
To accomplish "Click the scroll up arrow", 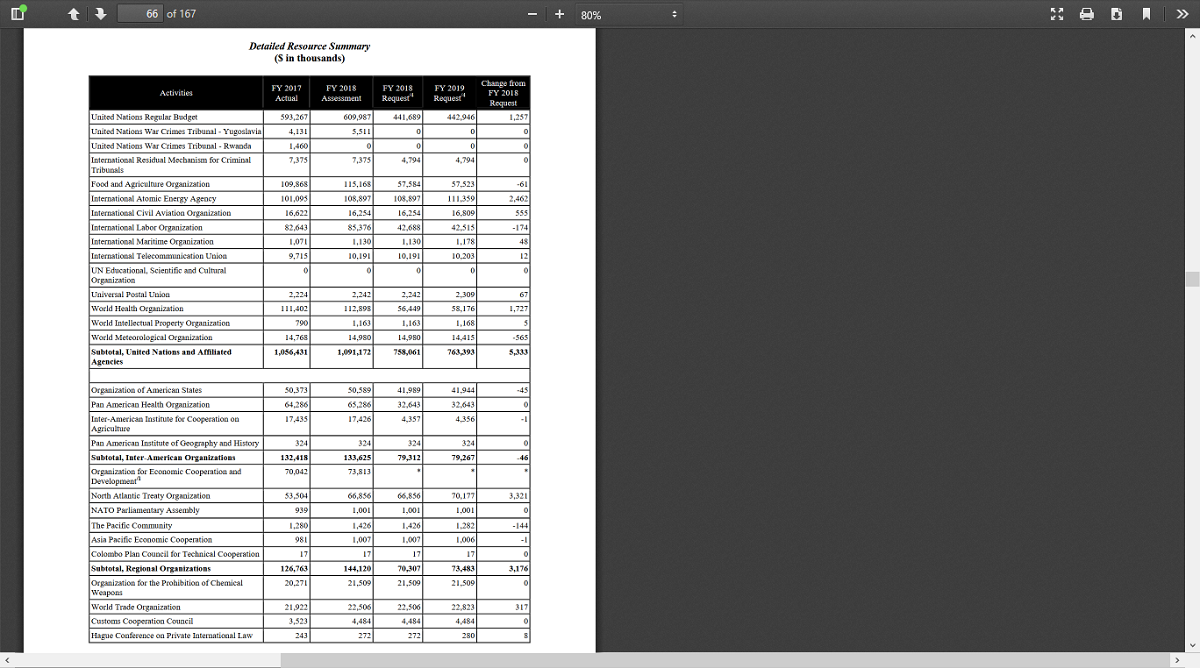I will pos(1192,35).
